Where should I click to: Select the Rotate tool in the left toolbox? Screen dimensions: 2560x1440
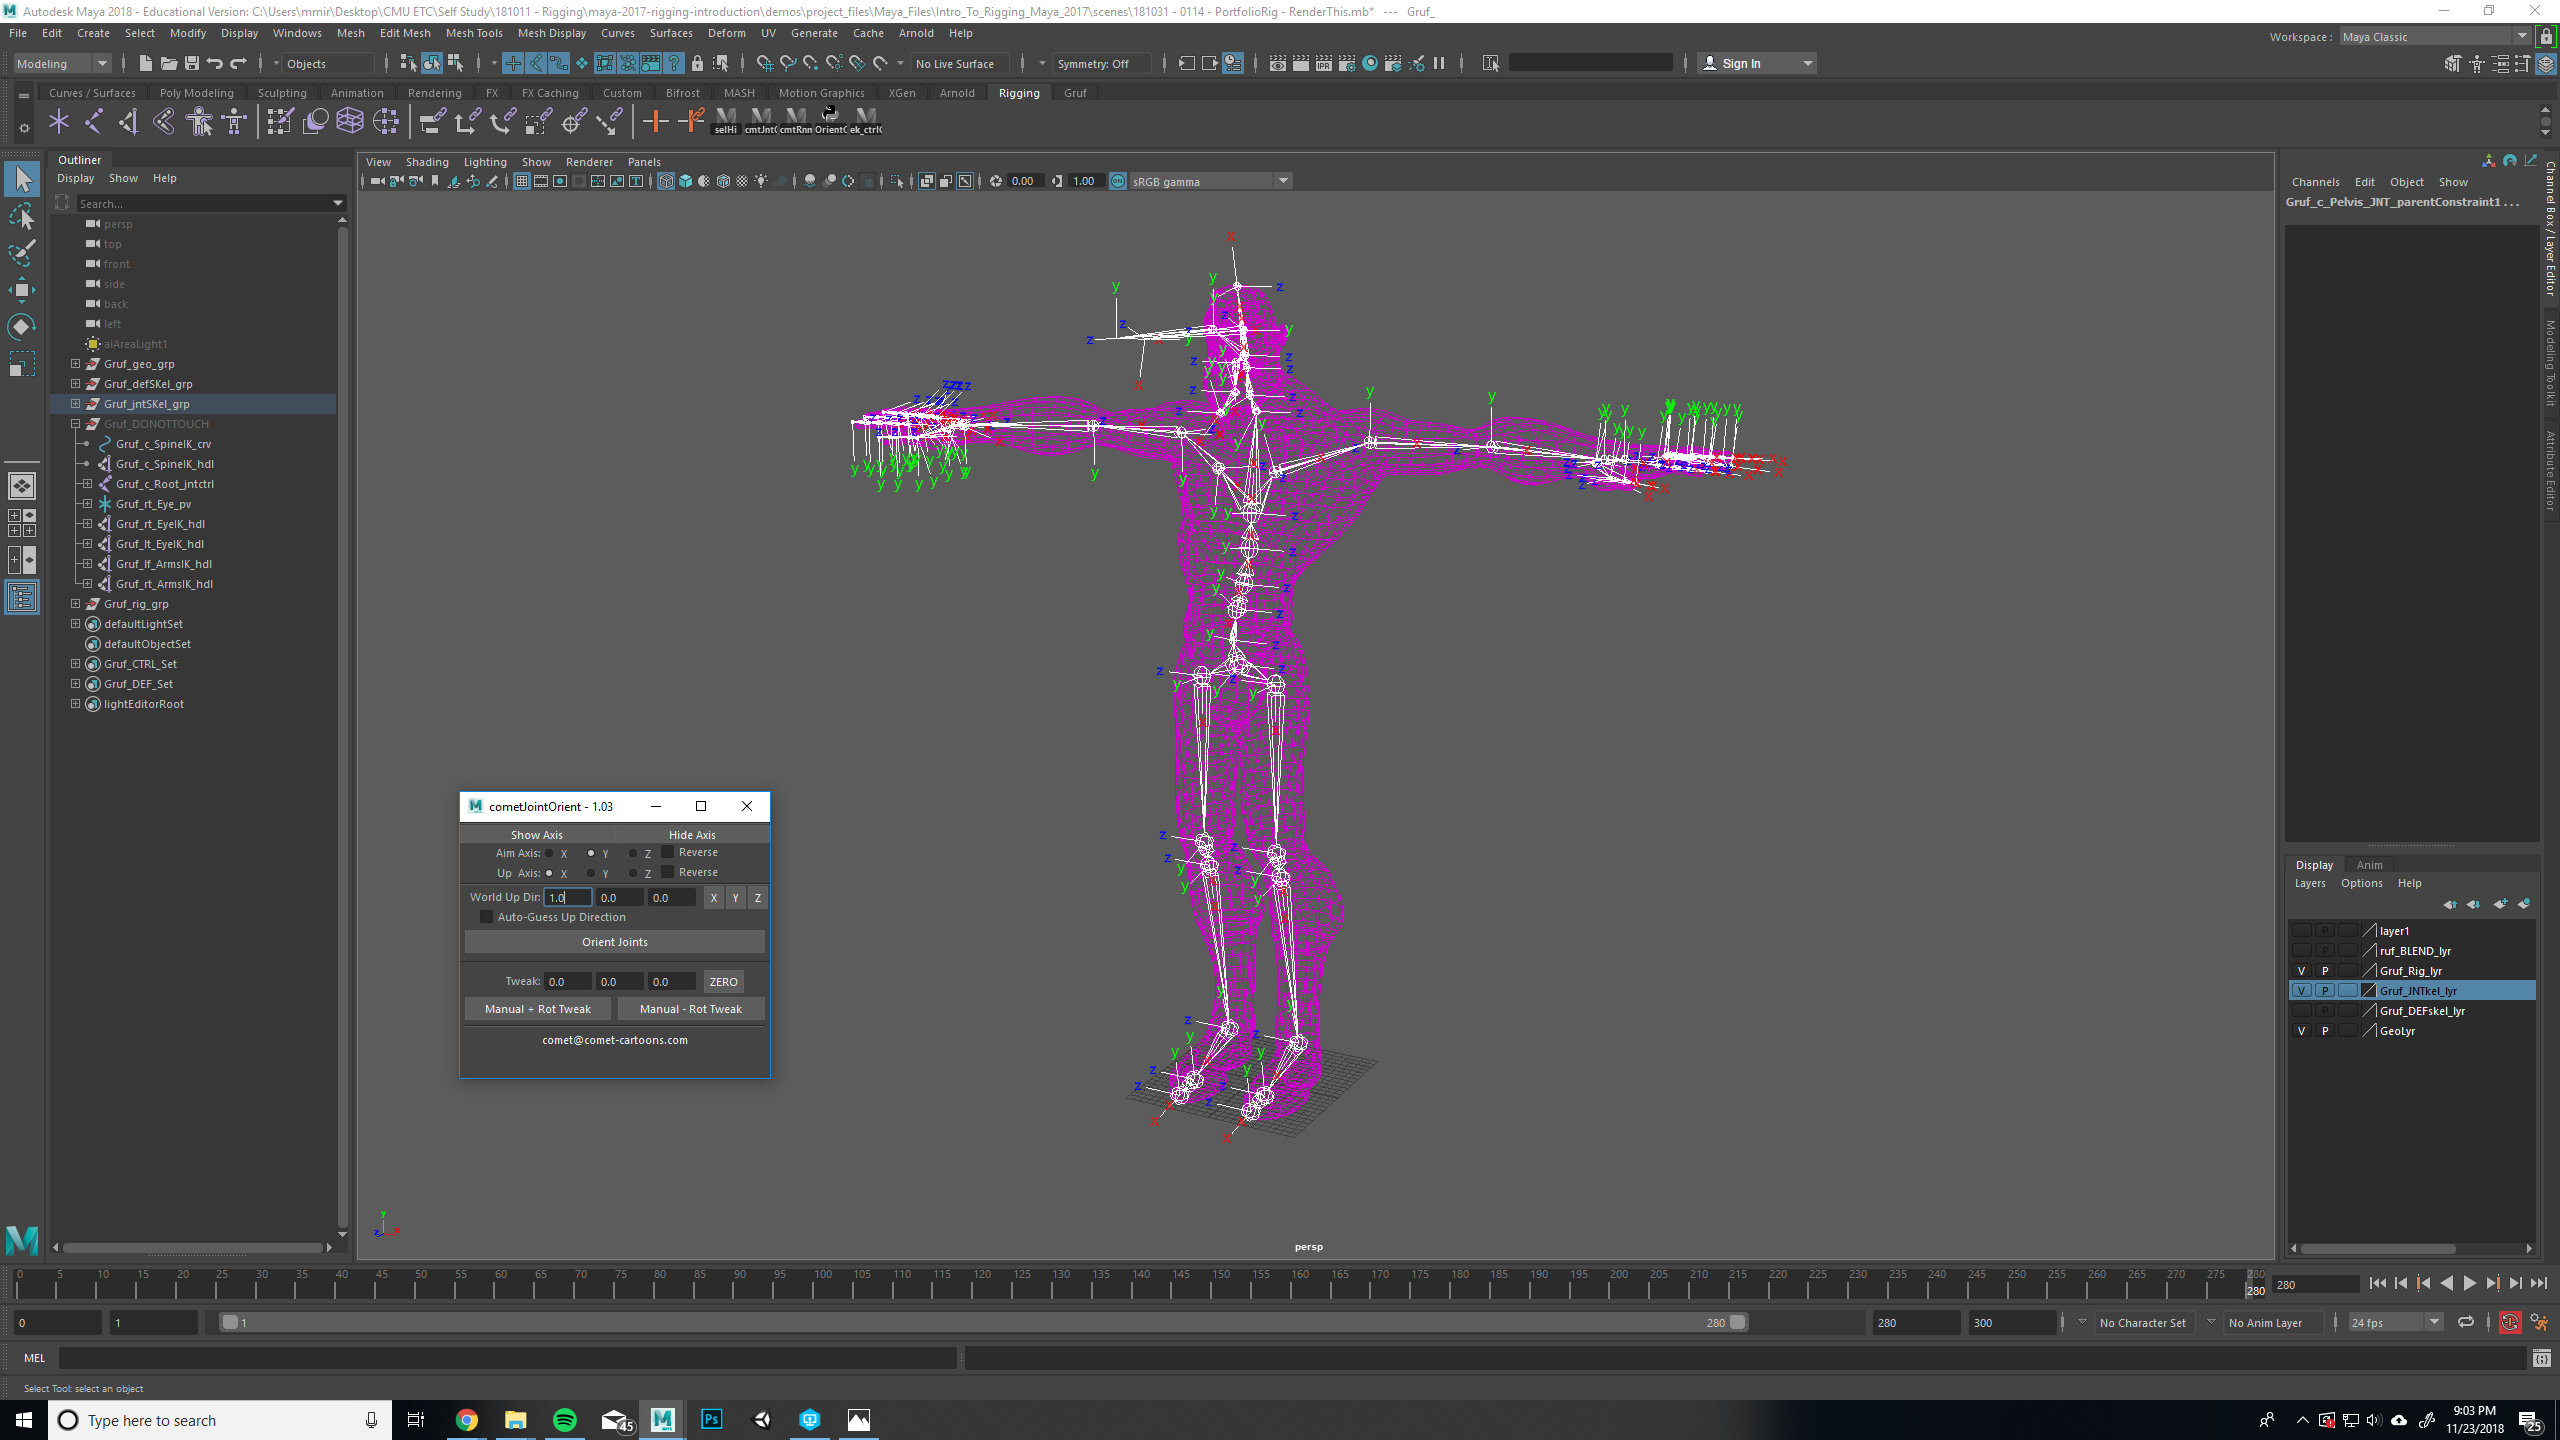tap(21, 327)
